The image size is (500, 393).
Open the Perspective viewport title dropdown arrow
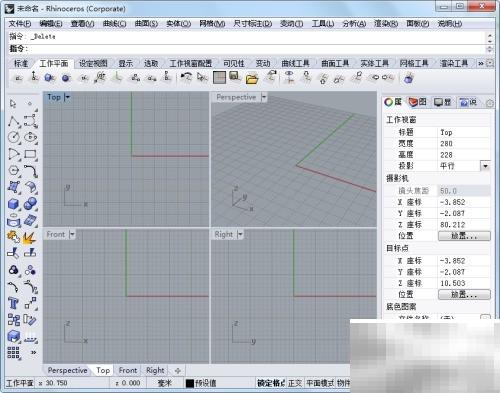point(264,97)
